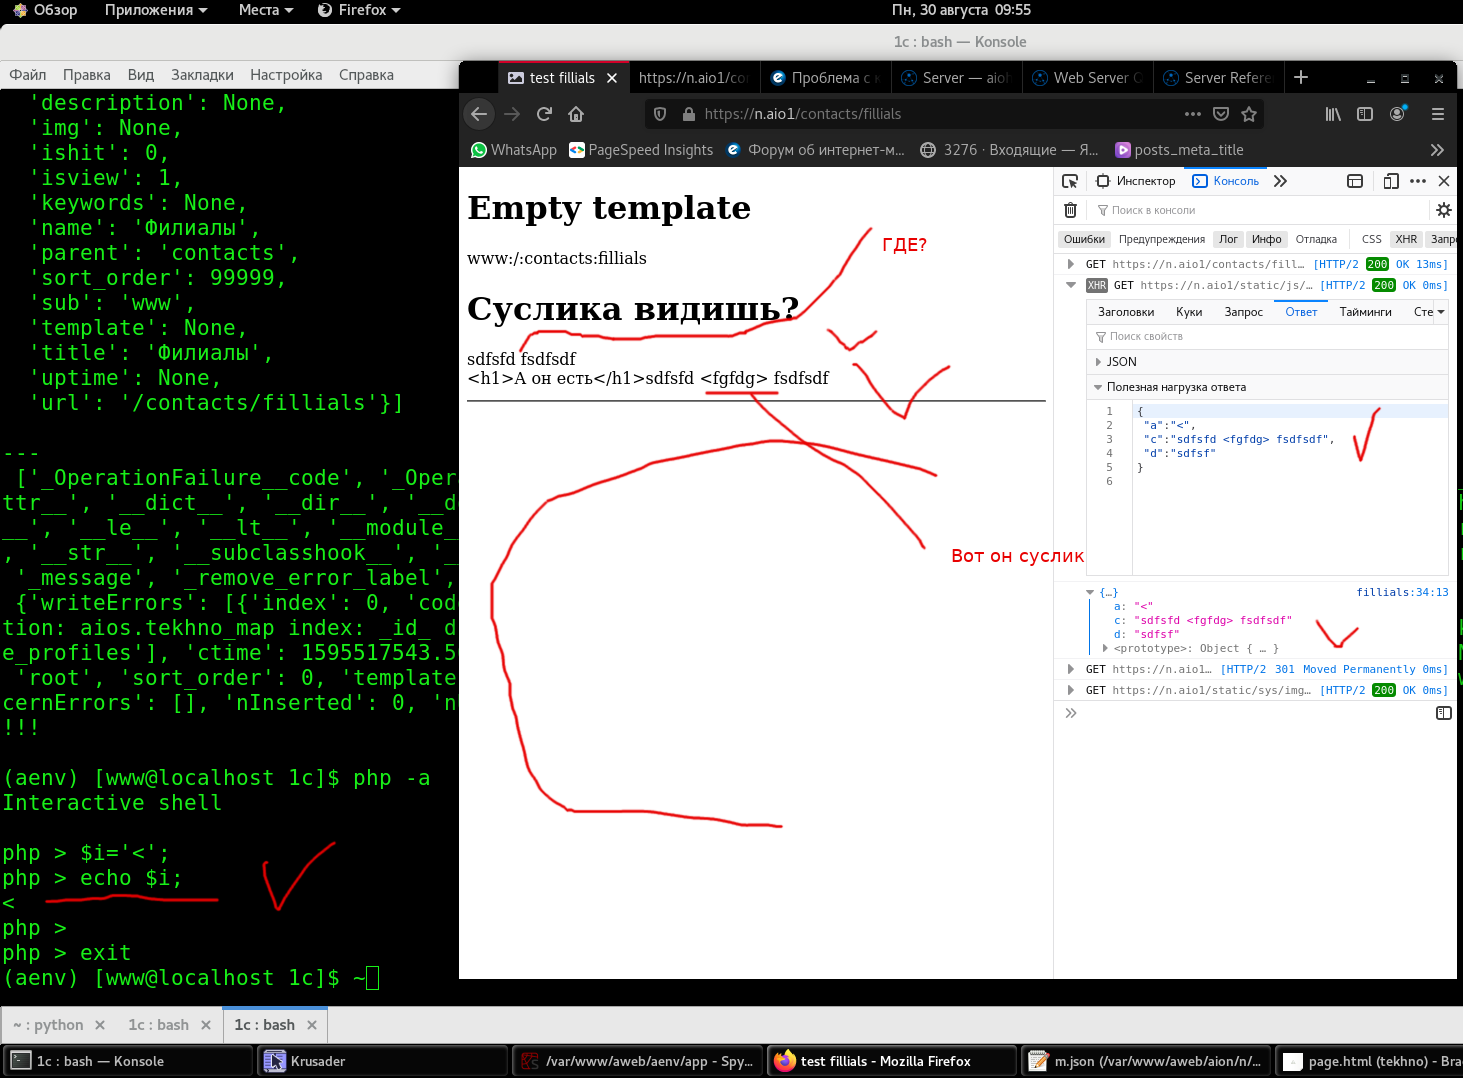Image resolution: width=1463 pixels, height=1078 pixels.
Task: Switch to the Web Server browser tab
Action: tap(1088, 77)
